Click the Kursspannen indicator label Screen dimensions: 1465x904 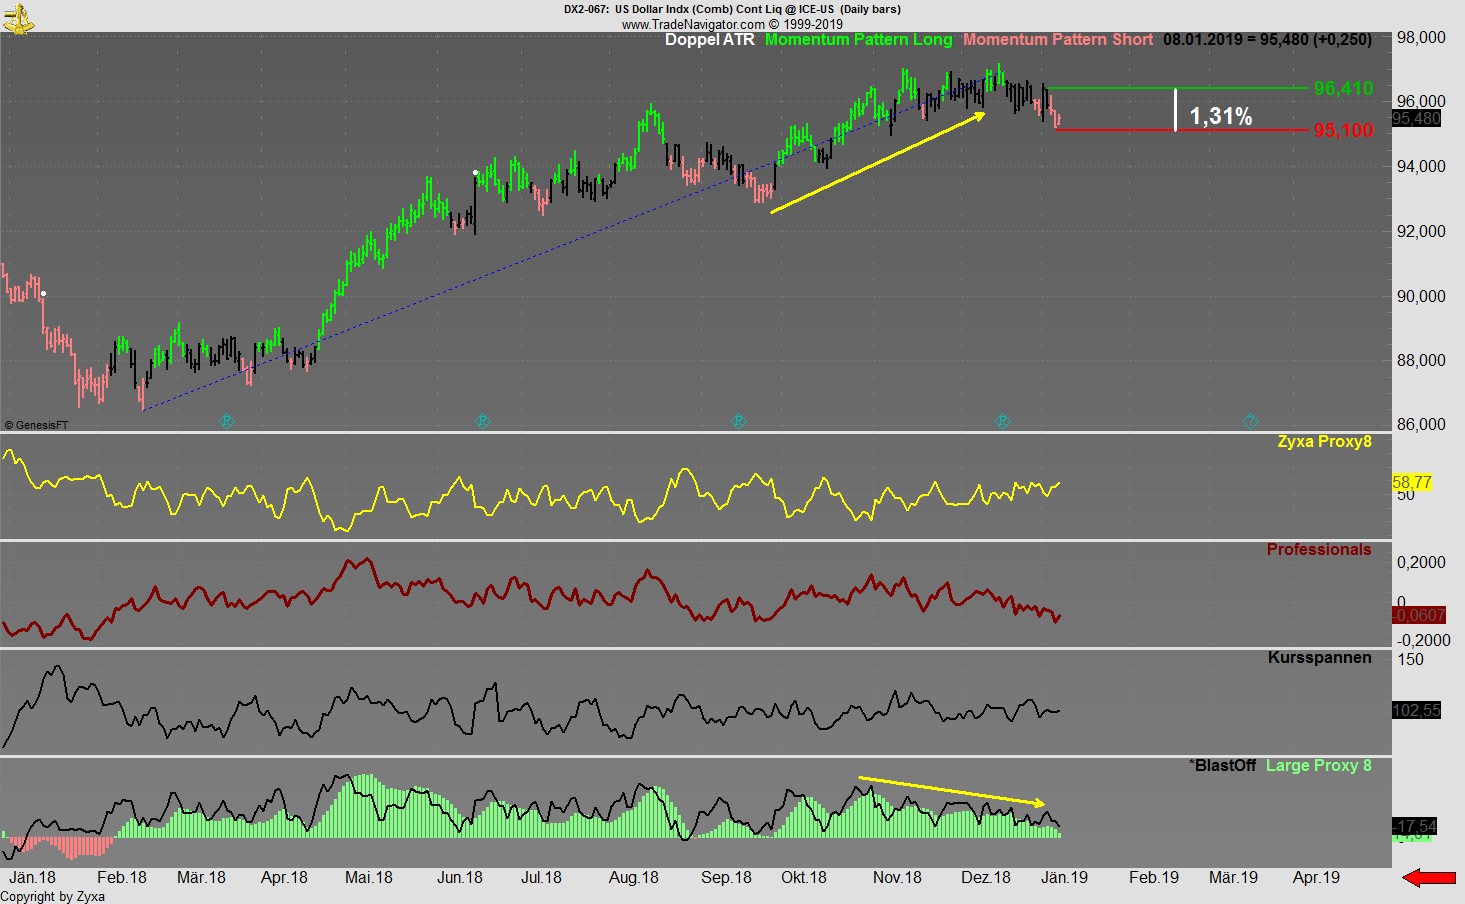tap(1319, 658)
